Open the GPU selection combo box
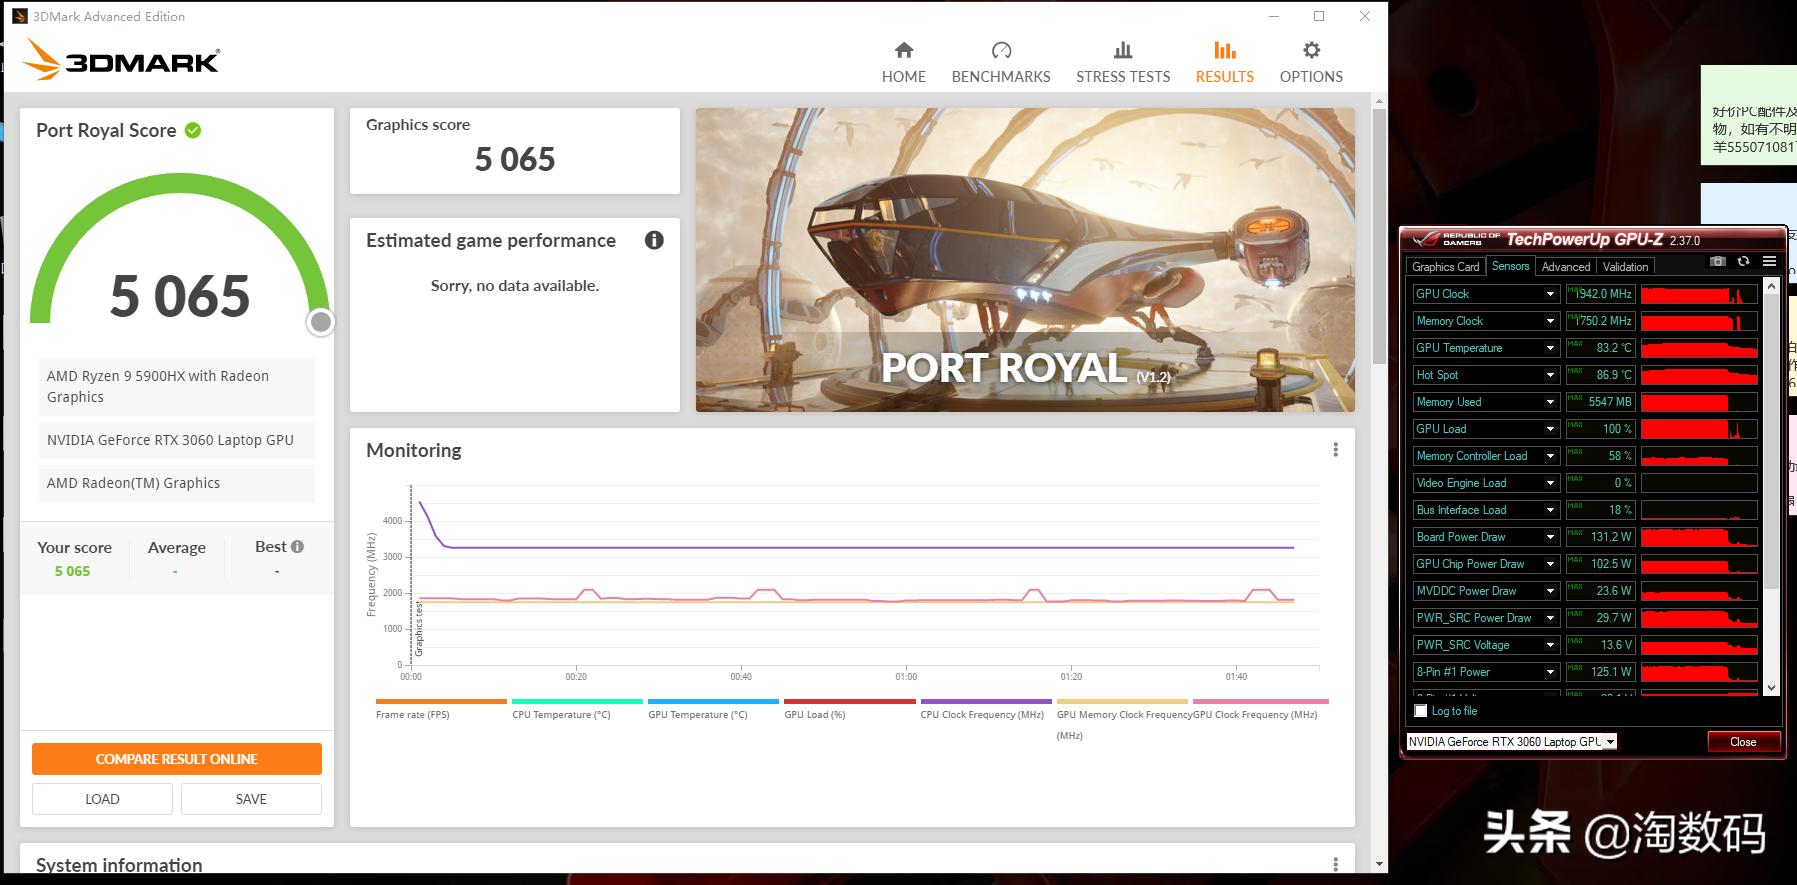Image resolution: width=1797 pixels, height=885 pixels. pyautogui.click(x=1511, y=742)
